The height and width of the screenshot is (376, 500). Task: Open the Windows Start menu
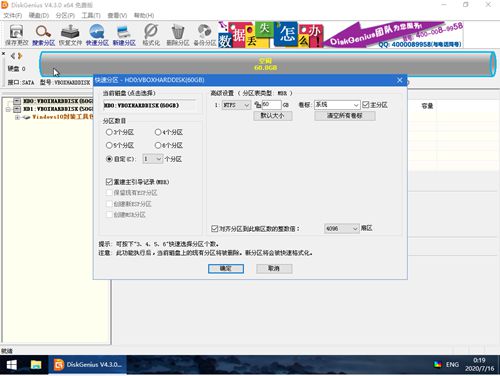point(12,365)
